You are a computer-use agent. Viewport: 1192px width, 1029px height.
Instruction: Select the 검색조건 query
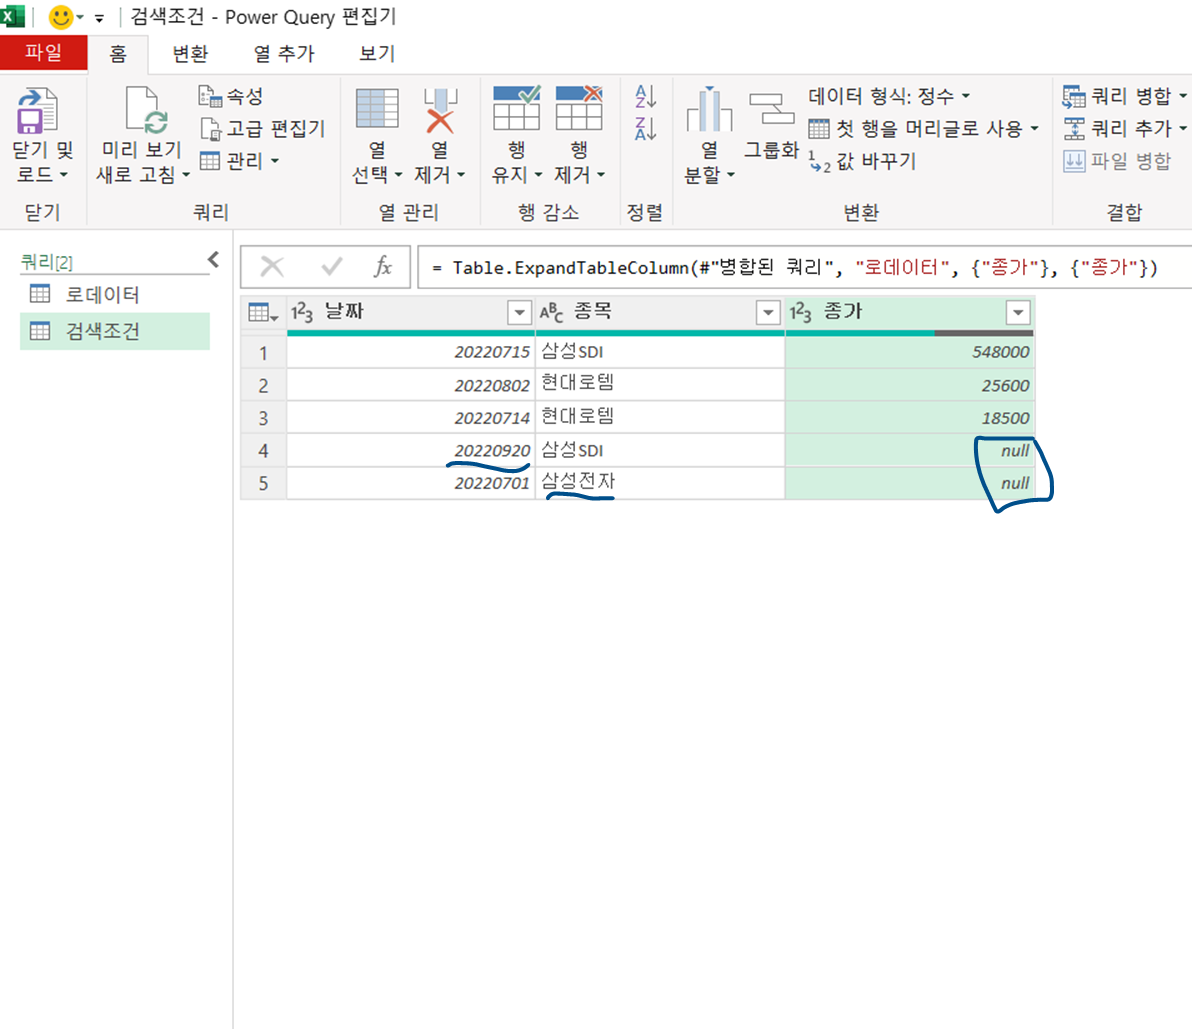pyautogui.click(x=115, y=331)
